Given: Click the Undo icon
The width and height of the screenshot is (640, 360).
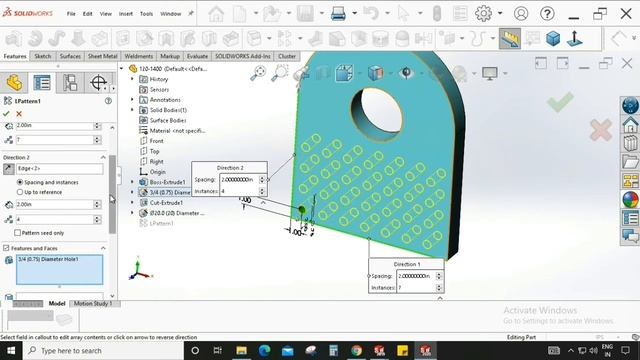Looking at the screenshot, I should click(x=371, y=13).
